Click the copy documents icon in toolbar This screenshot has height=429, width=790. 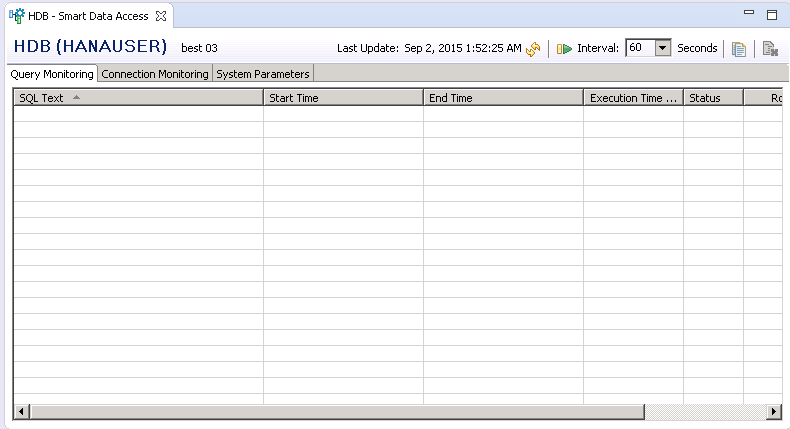pos(739,48)
